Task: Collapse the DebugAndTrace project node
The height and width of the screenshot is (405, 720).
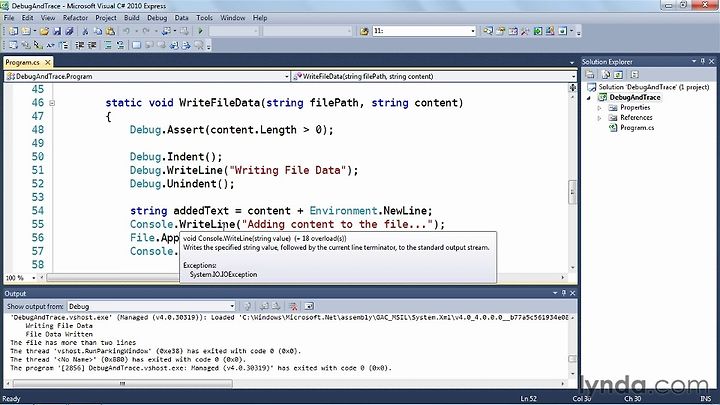Action: tap(589, 97)
